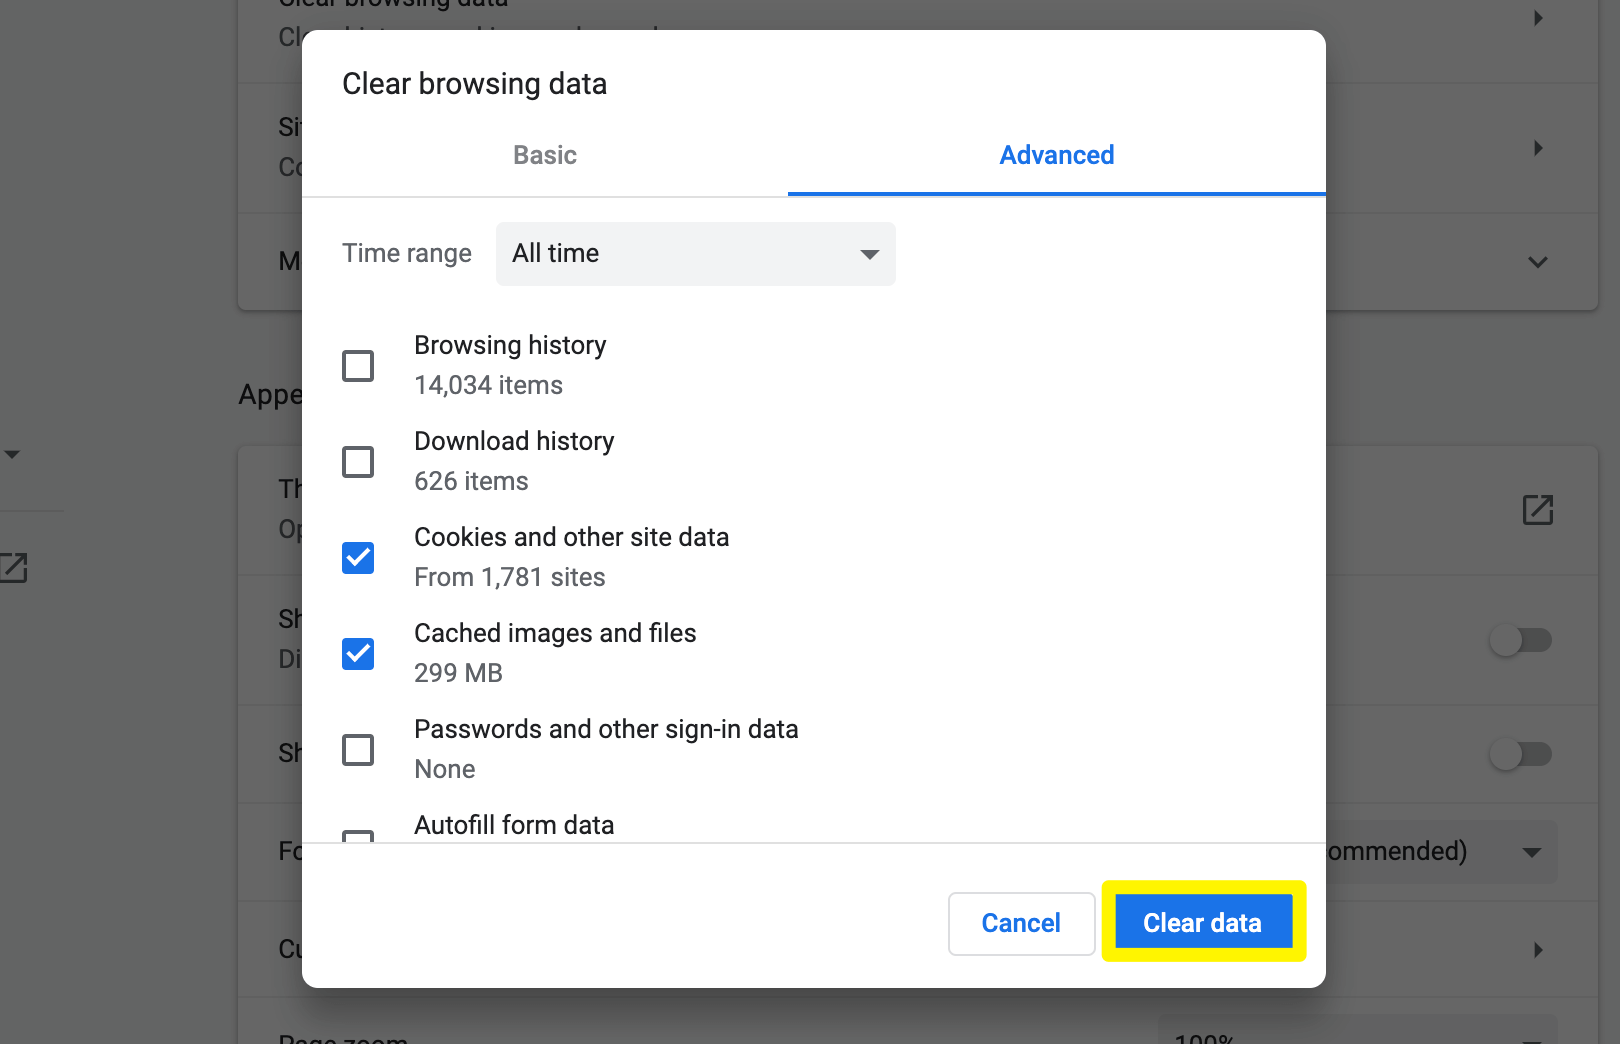Viewport: 1620px width, 1044px height.
Task: Collapse the left sidebar section arrow
Action: [12, 455]
